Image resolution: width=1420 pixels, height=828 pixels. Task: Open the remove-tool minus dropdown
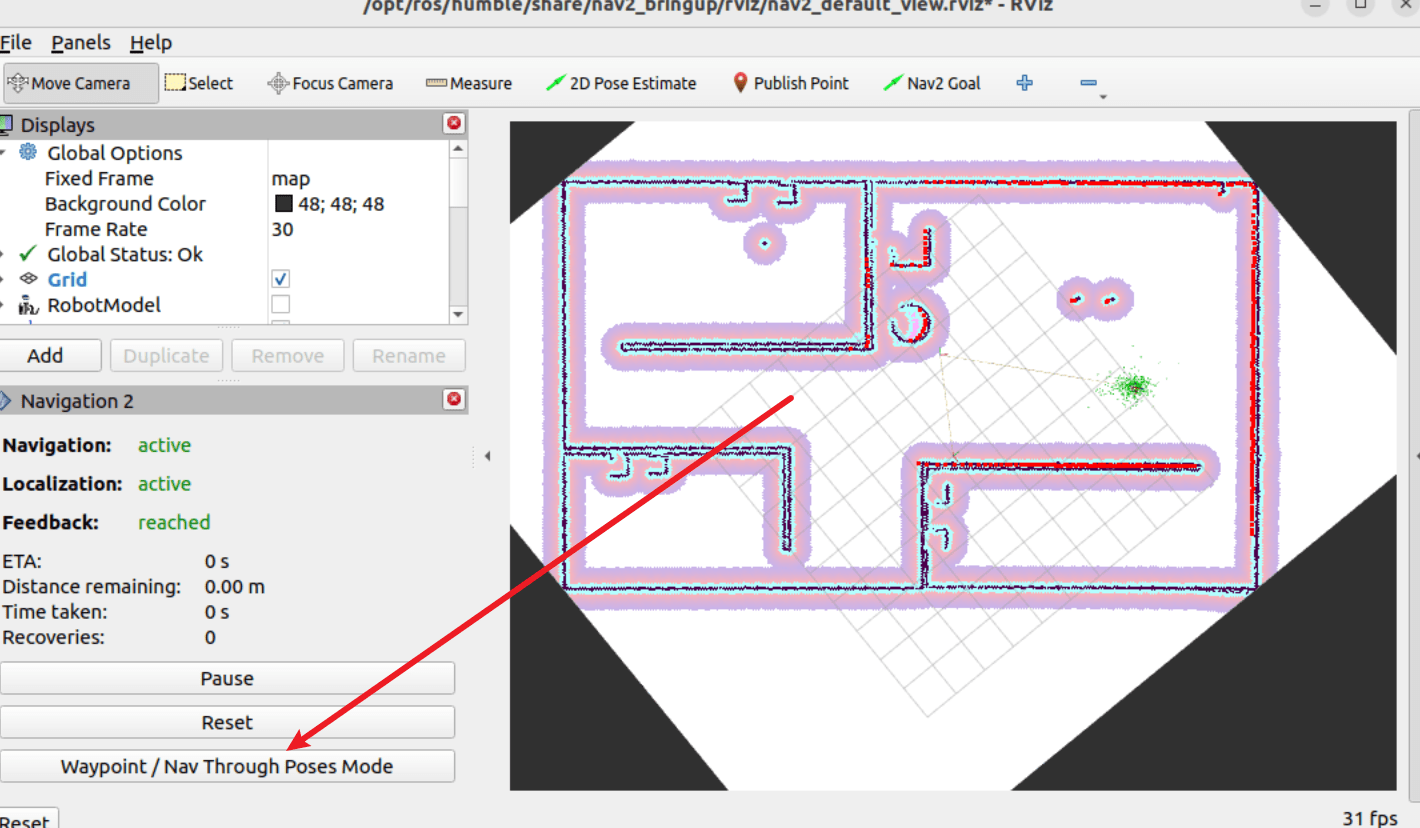[1092, 85]
